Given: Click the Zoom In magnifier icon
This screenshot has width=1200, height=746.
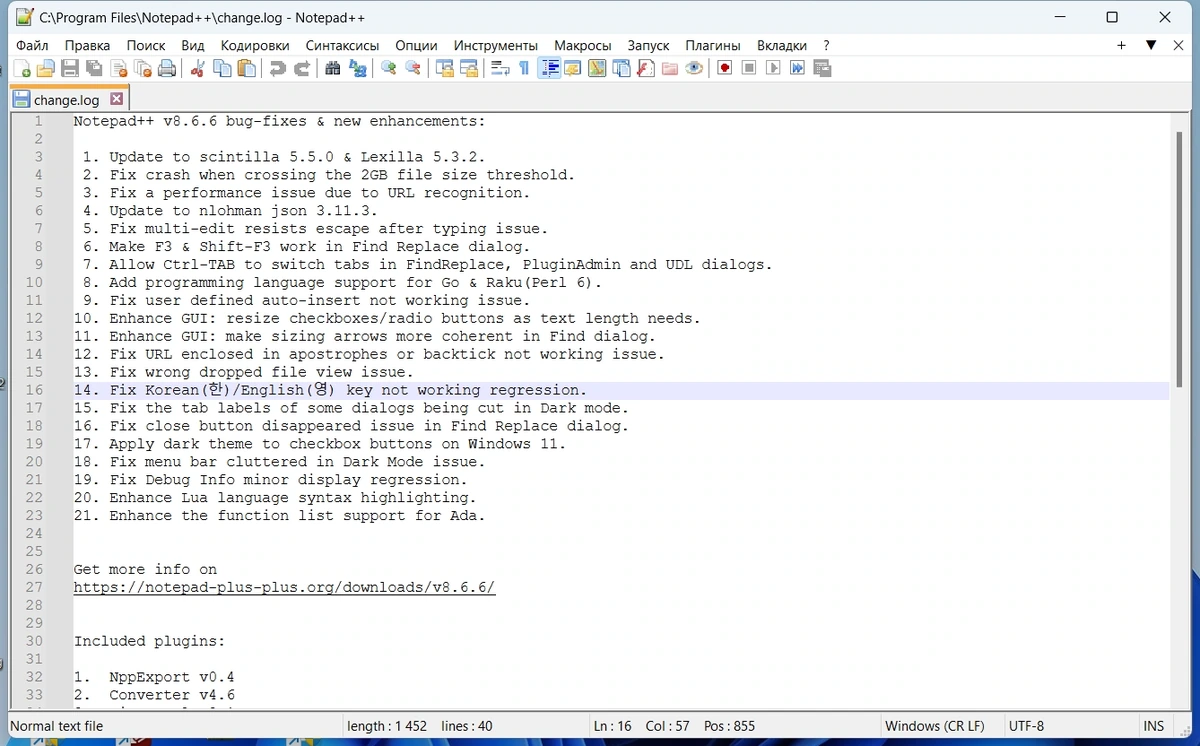Looking at the screenshot, I should tap(388, 68).
